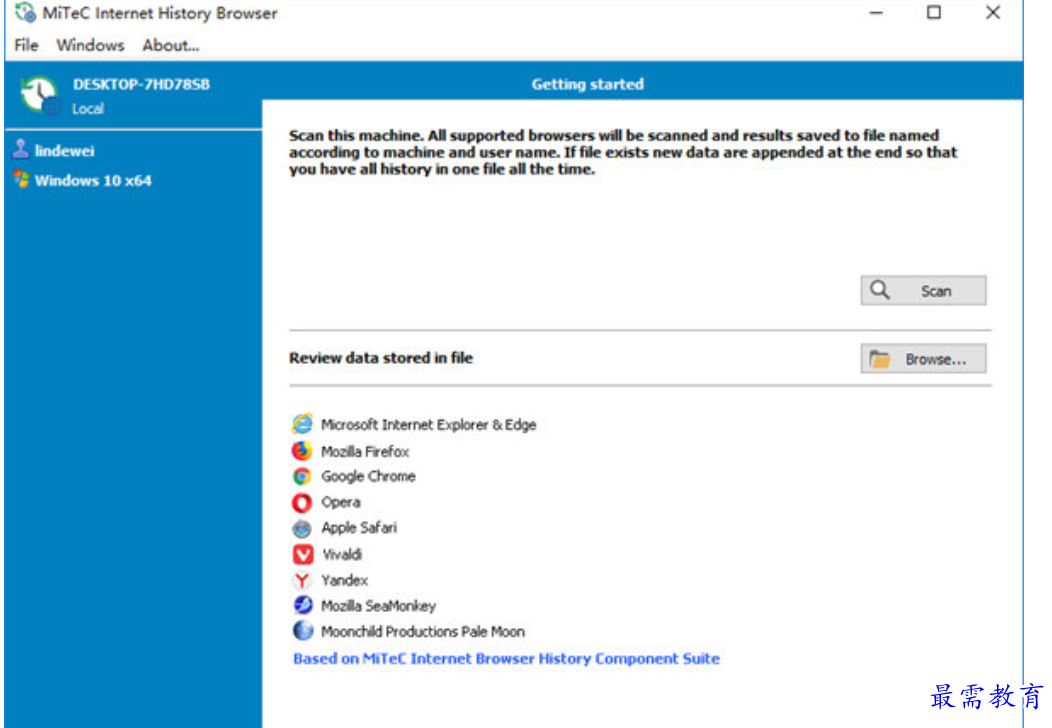Click the Review data stored in file label

tap(380, 358)
